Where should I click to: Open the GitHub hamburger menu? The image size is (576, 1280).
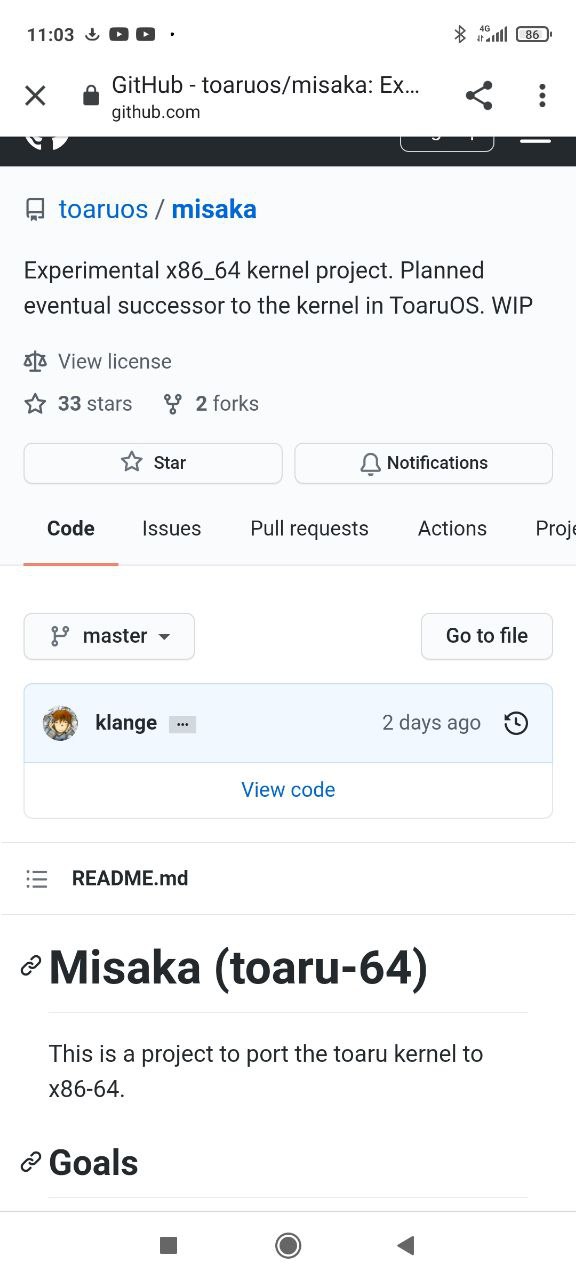point(536,140)
